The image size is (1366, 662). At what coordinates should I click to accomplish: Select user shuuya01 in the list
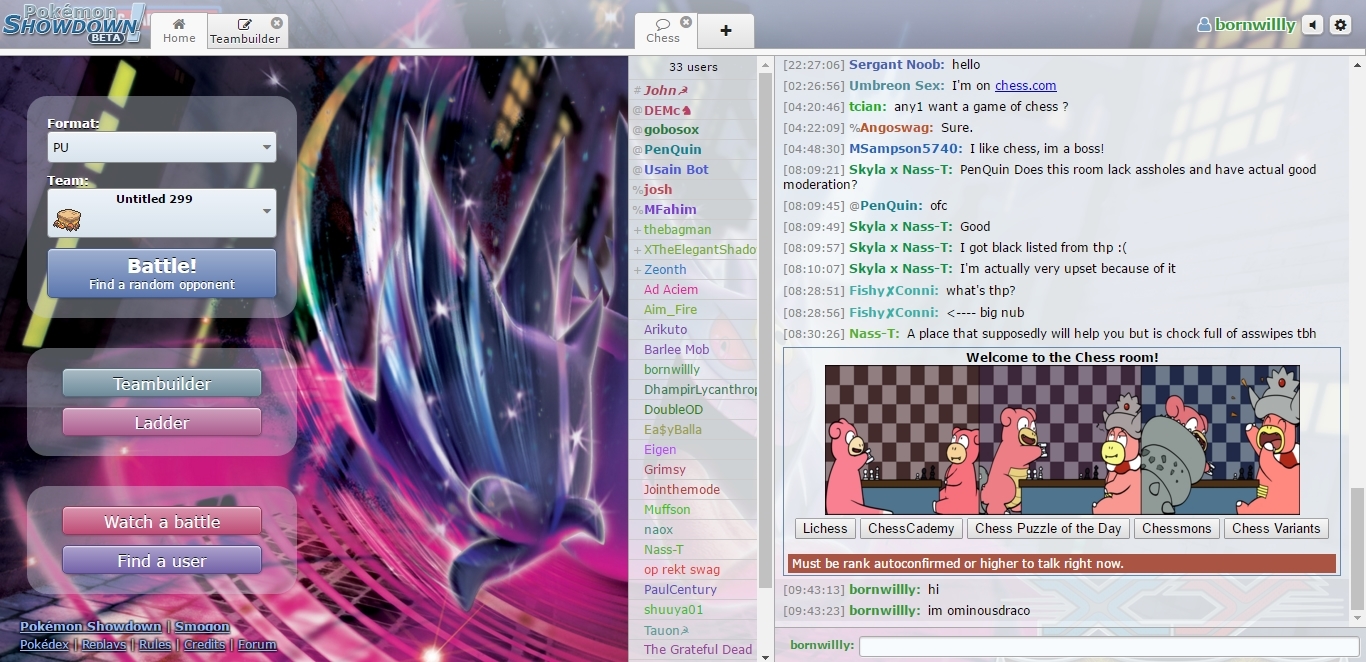pyautogui.click(x=693, y=610)
